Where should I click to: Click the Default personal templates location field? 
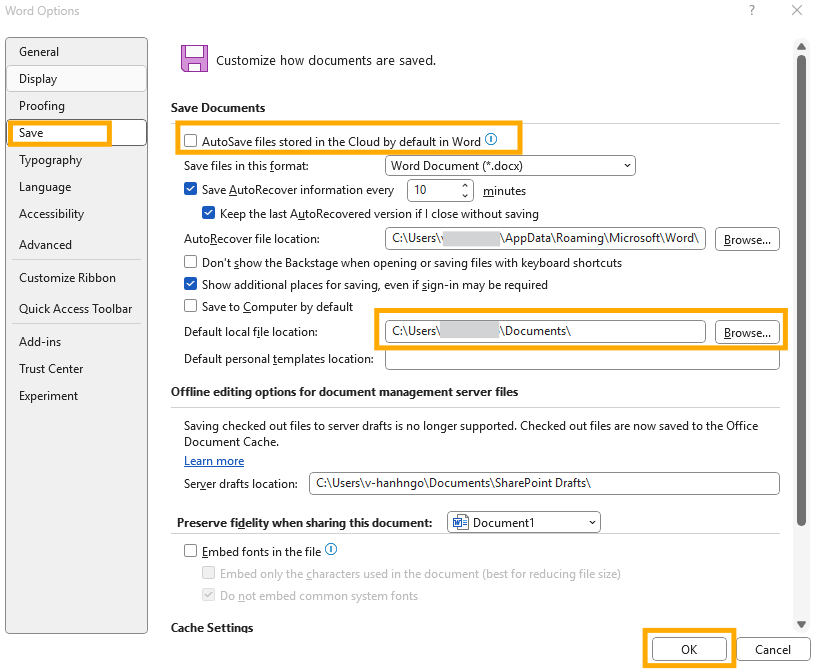(x=582, y=360)
